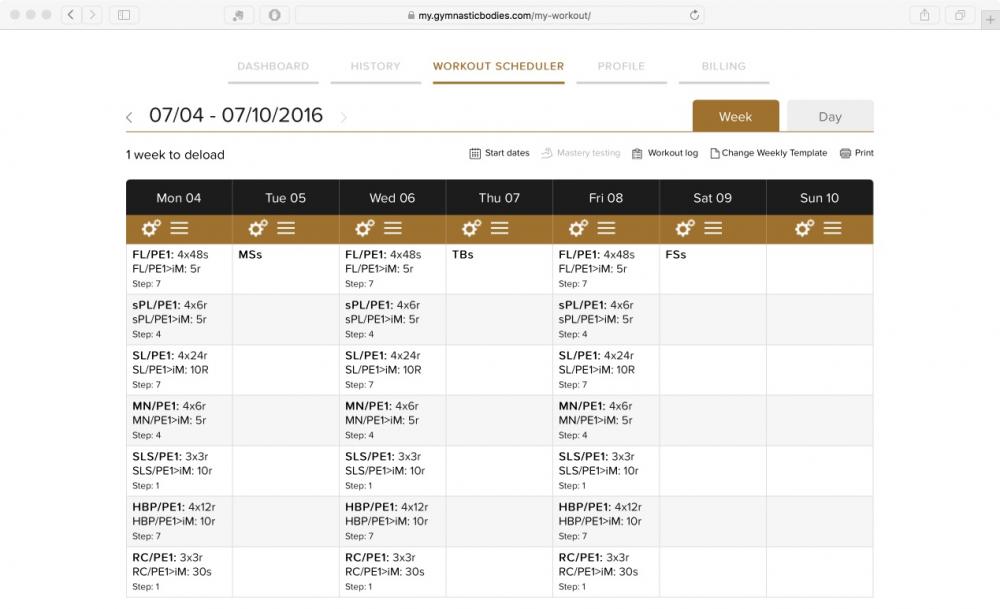The width and height of the screenshot is (1000, 609).
Task: Go to next week arrow
Action: click(344, 117)
